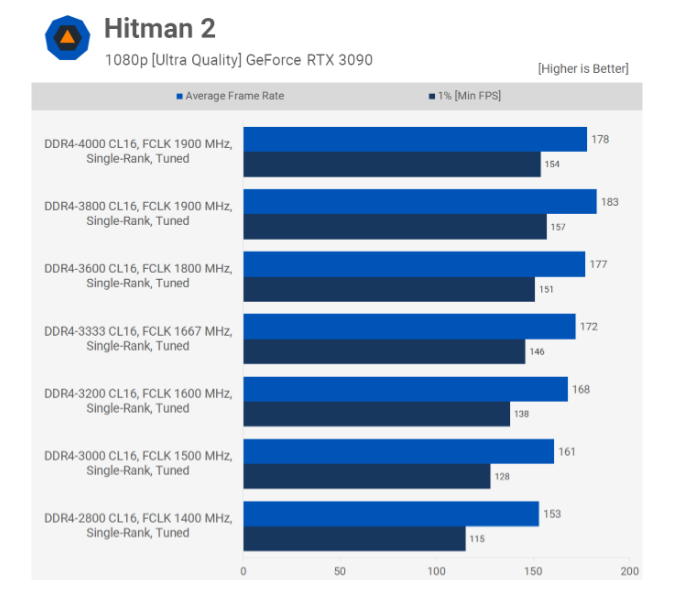This screenshot has width=675, height=589.
Task: Click the value label '157'
Action: point(558,227)
